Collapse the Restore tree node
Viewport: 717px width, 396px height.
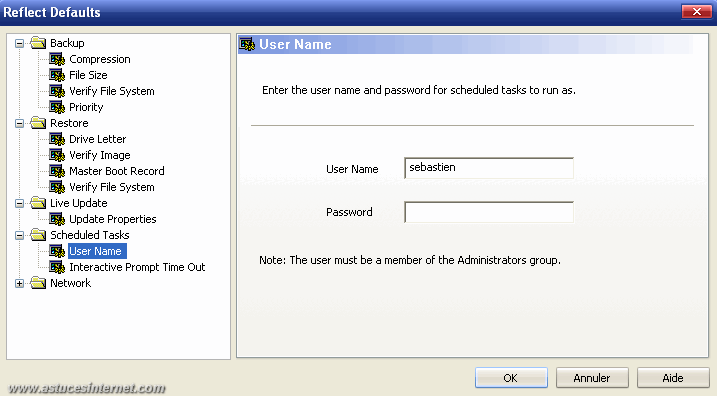[19, 123]
